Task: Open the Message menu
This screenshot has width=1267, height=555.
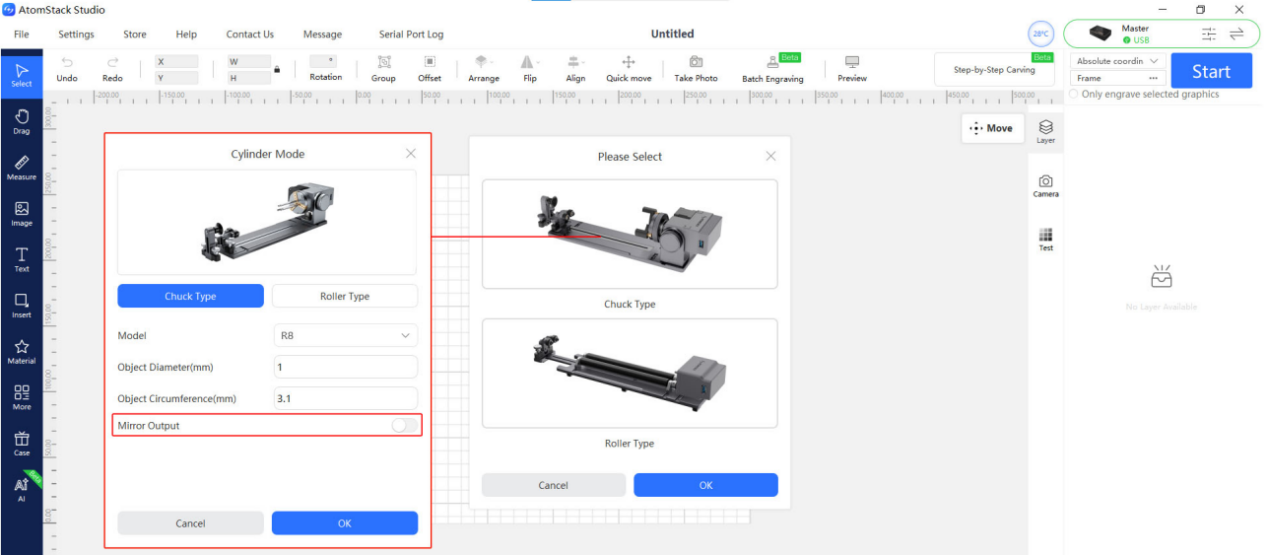Action: [322, 34]
